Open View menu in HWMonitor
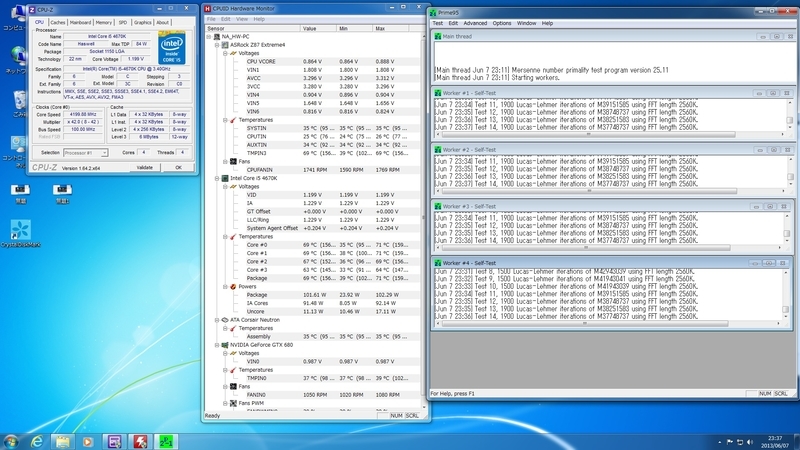 [x=242, y=19]
